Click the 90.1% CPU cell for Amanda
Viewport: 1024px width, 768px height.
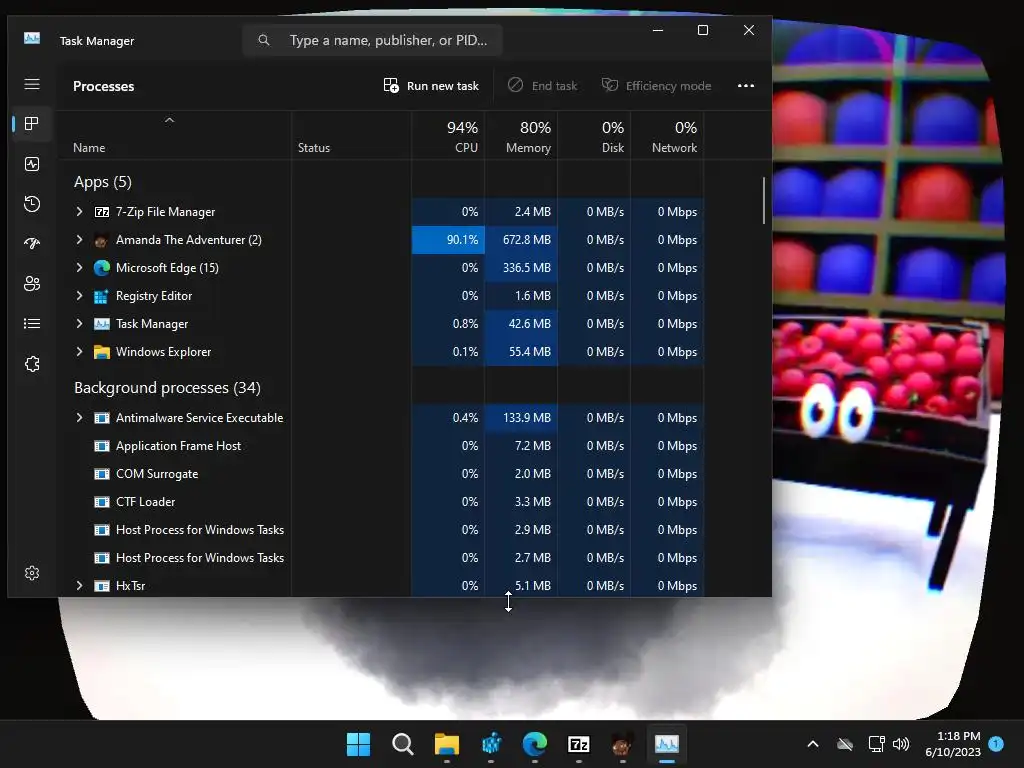448,240
